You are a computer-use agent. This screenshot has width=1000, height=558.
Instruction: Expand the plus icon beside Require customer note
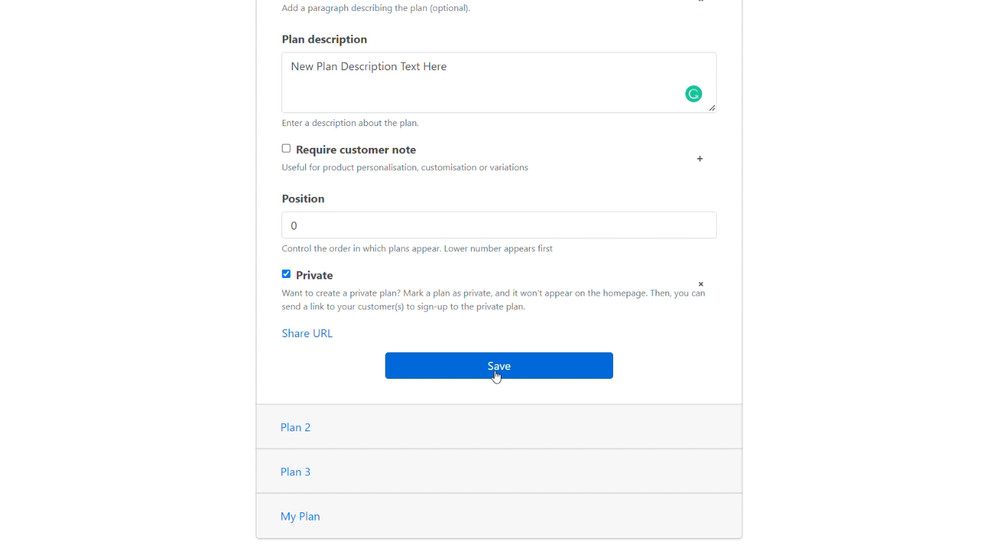click(700, 159)
